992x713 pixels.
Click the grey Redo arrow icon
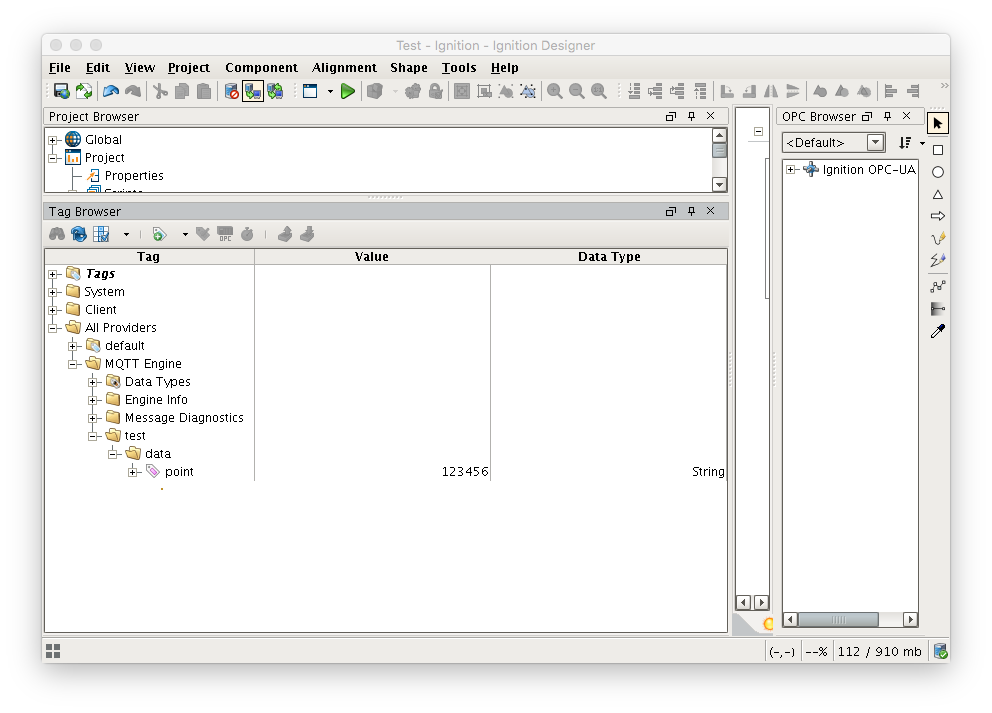(133, 91)
